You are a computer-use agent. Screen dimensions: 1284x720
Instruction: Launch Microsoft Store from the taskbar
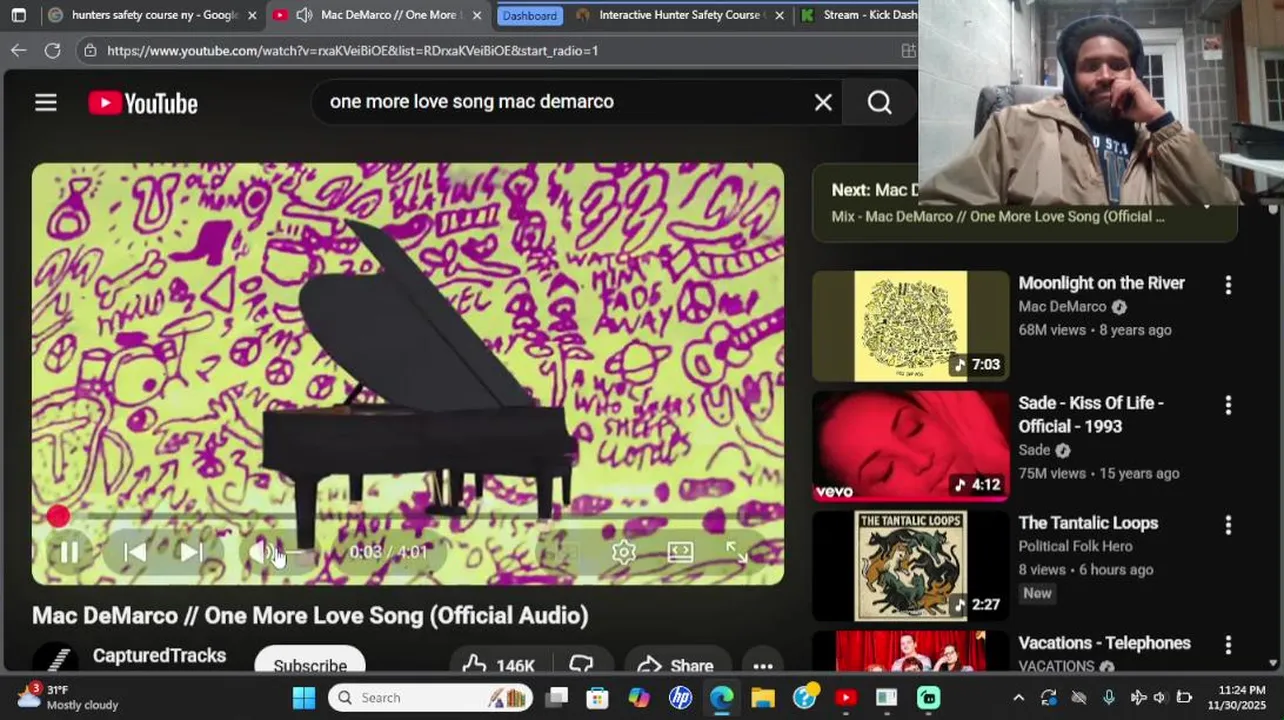click(x=597, y=697)
